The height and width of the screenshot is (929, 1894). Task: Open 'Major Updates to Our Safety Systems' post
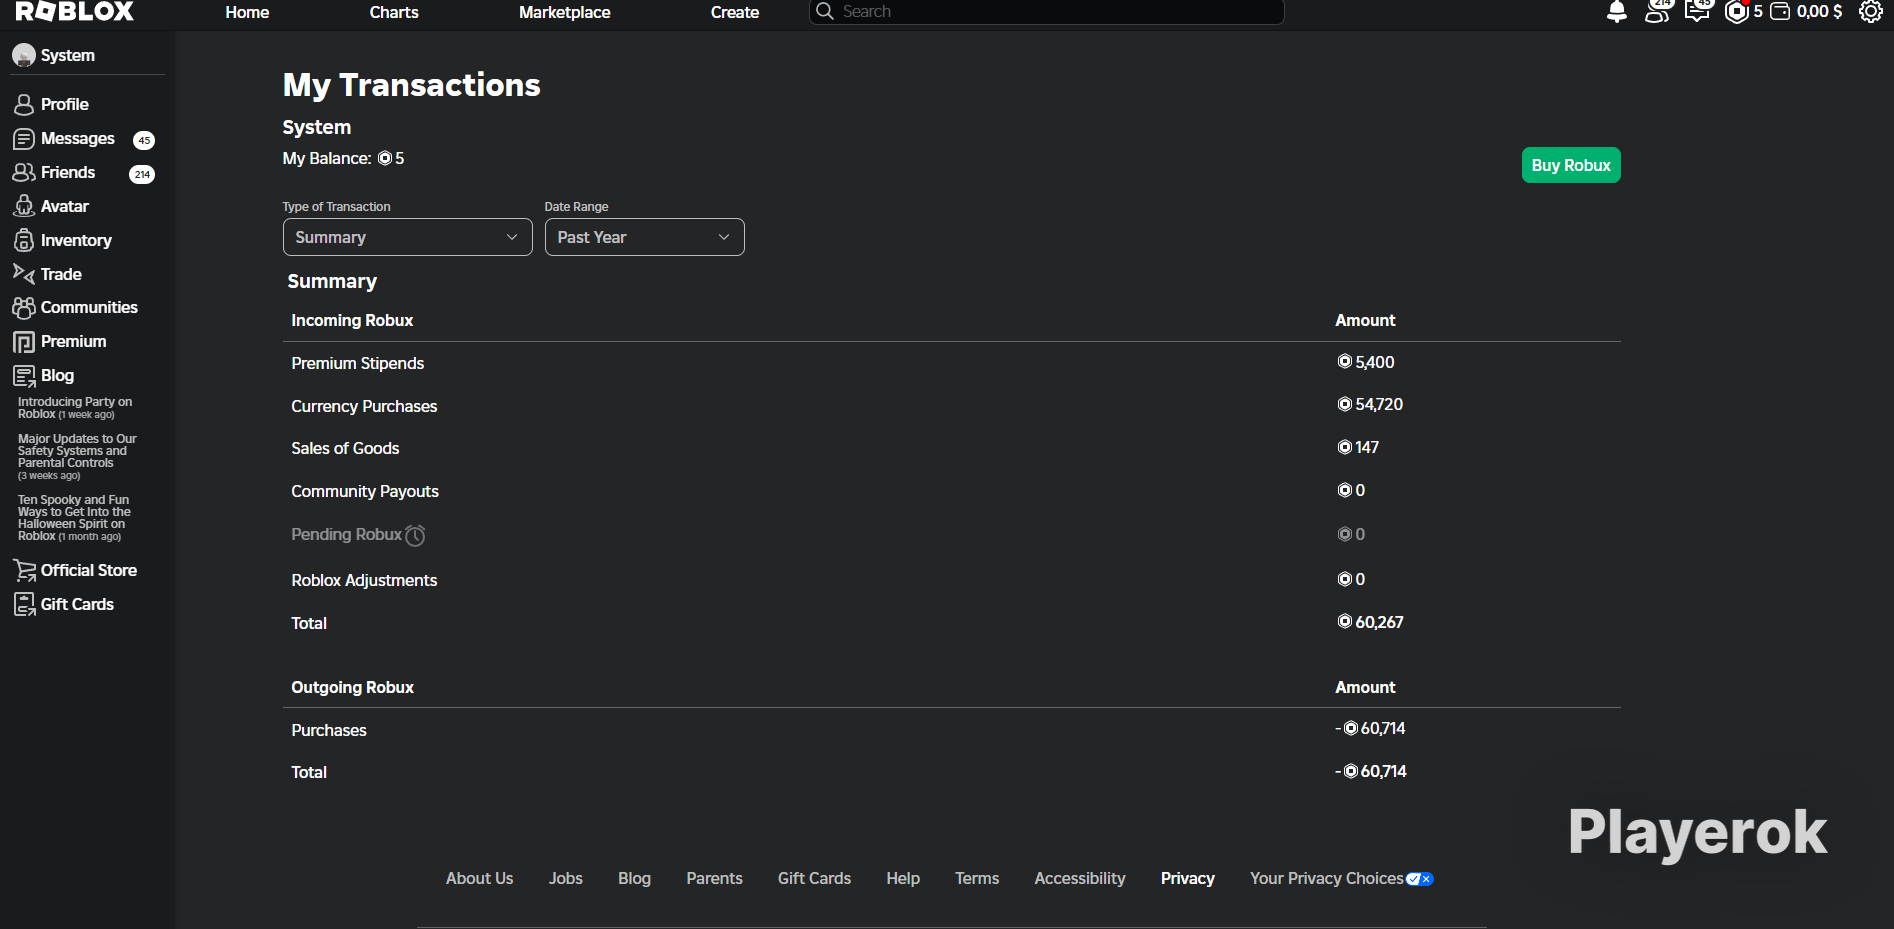coord(77,457)
